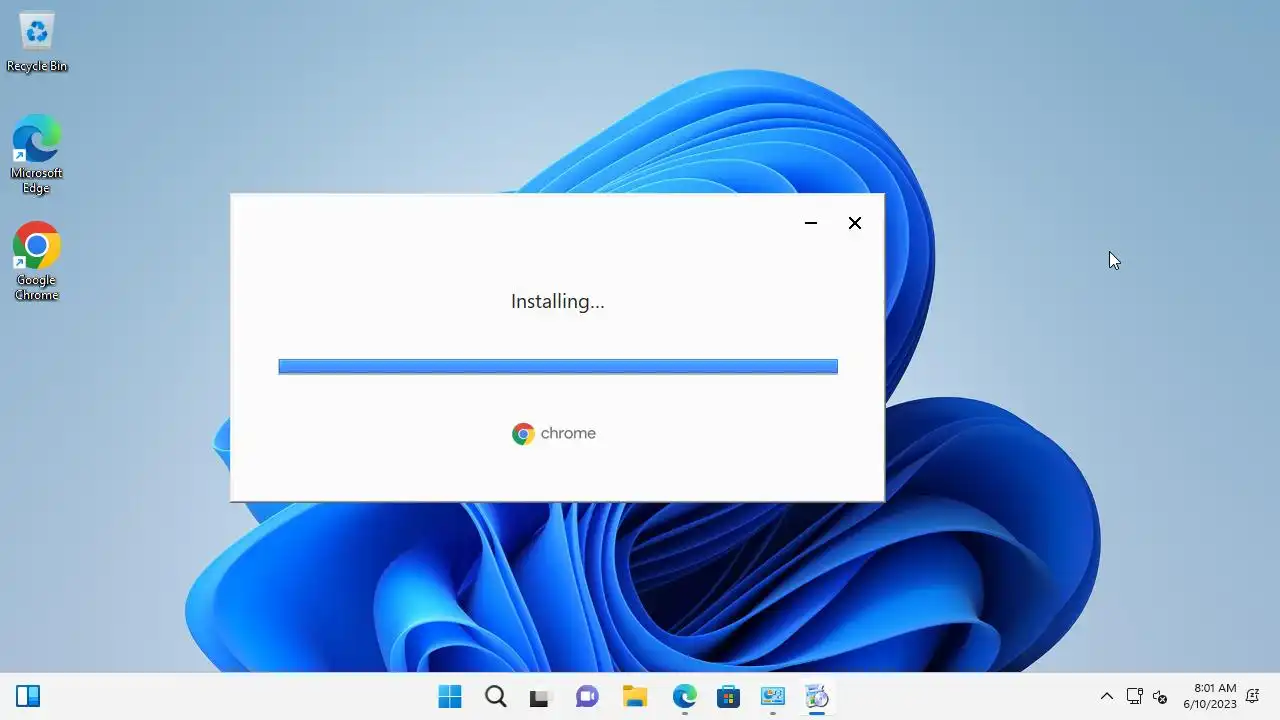Launch Microsoft Edge from taskbar

tap(684, 696)
